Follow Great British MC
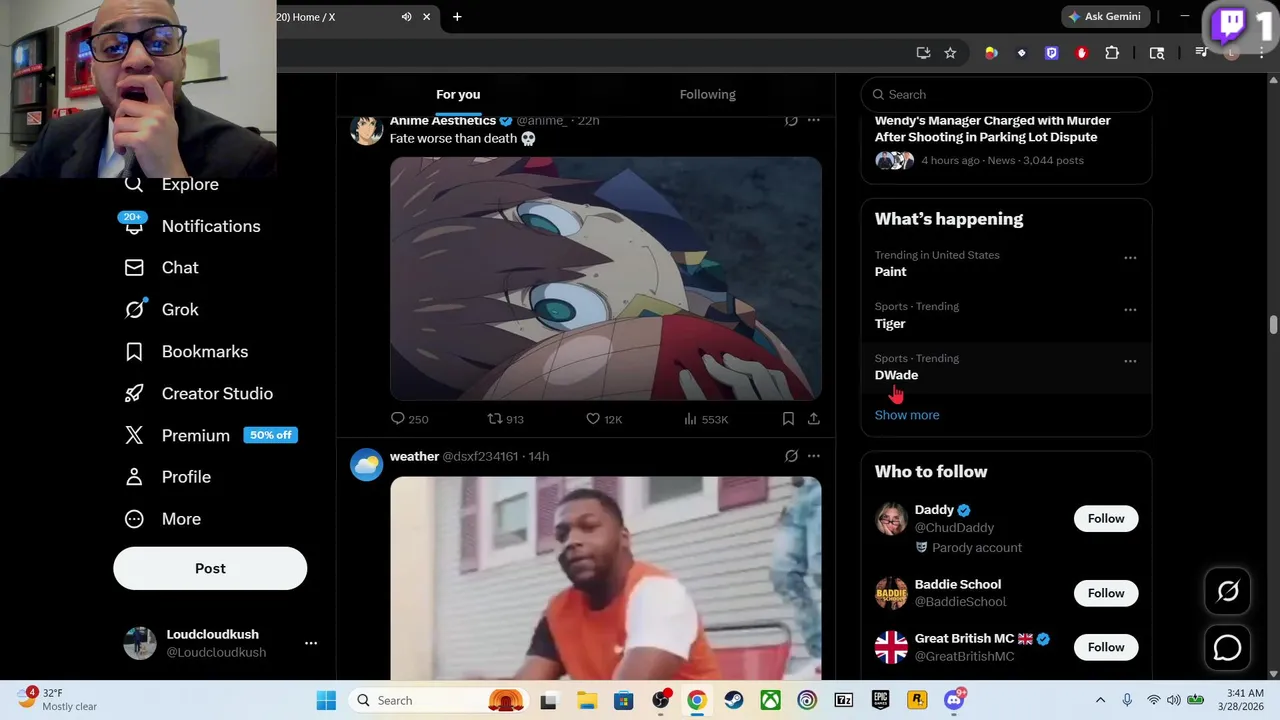Image resolution: width=1280 pixels, height=720 pixels. coord(1106,647)
